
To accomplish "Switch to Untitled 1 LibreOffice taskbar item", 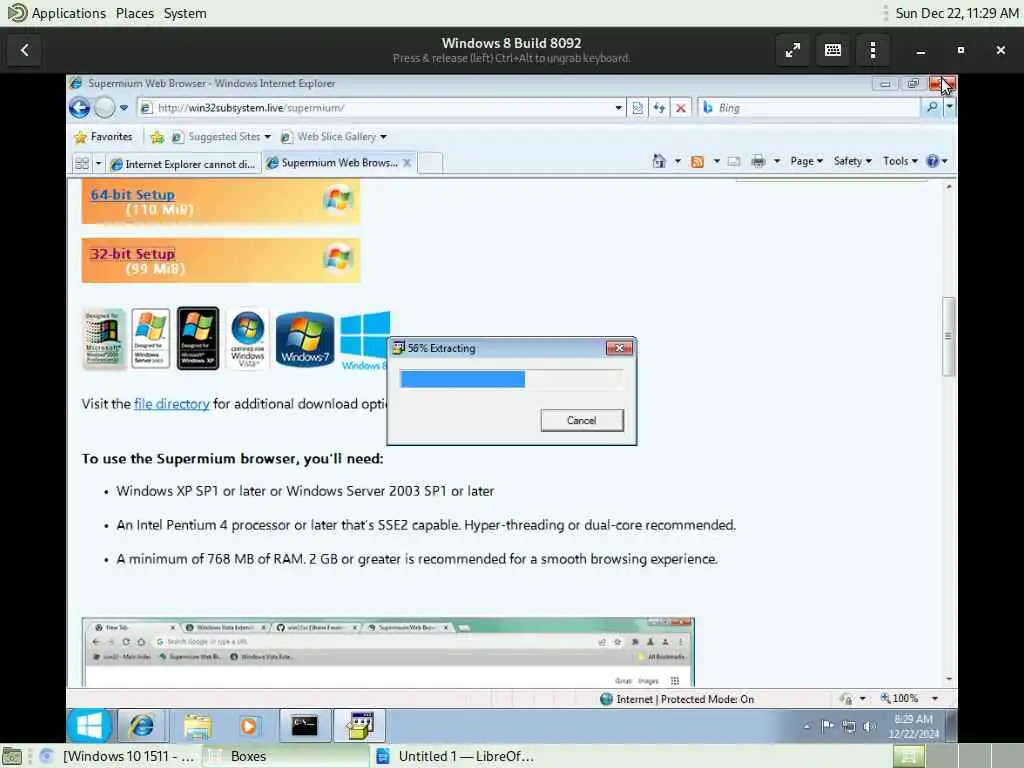I will pos(457,756).
